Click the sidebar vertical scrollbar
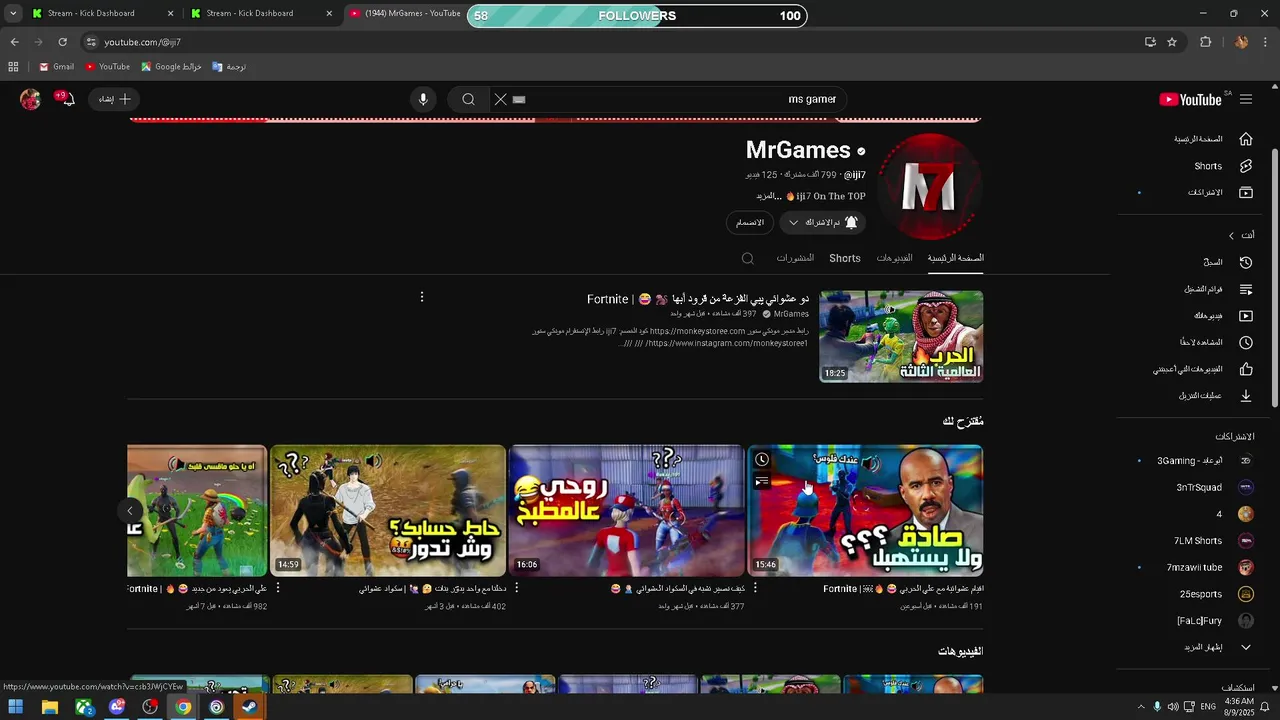The height and width of the screenshot is (720, 1280). pos(1275,278)
